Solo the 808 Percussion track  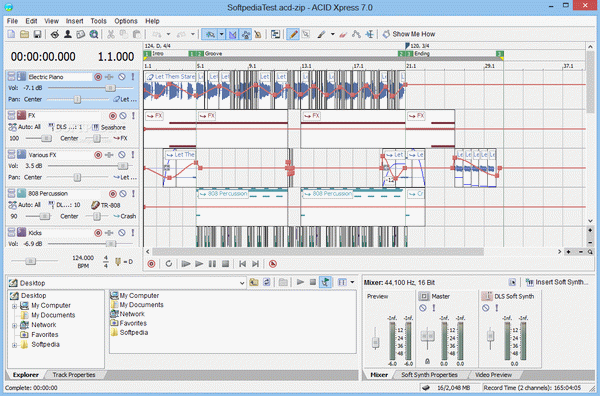pyautogui.click(x=133, y=194)
